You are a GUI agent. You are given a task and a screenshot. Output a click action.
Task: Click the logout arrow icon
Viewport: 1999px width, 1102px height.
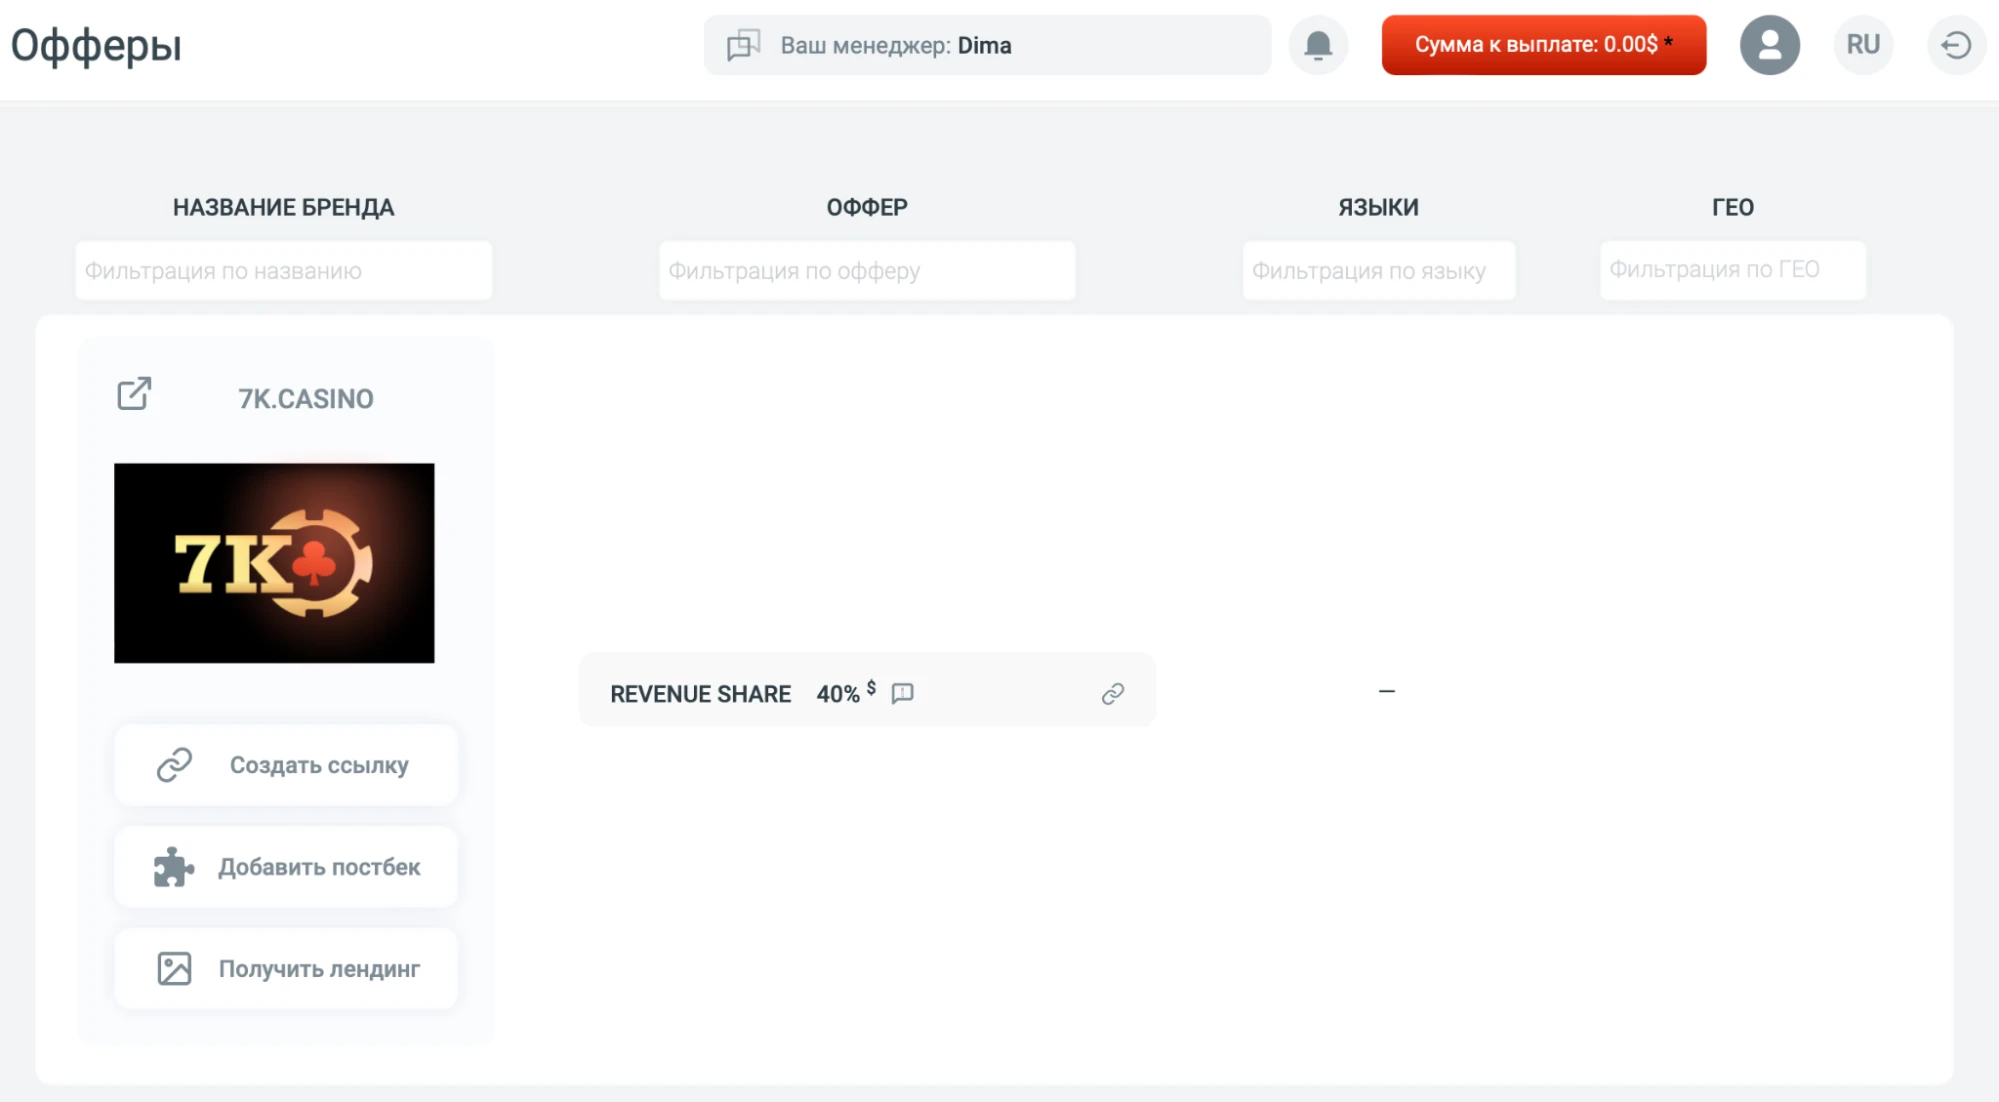tap(1956, 45)
